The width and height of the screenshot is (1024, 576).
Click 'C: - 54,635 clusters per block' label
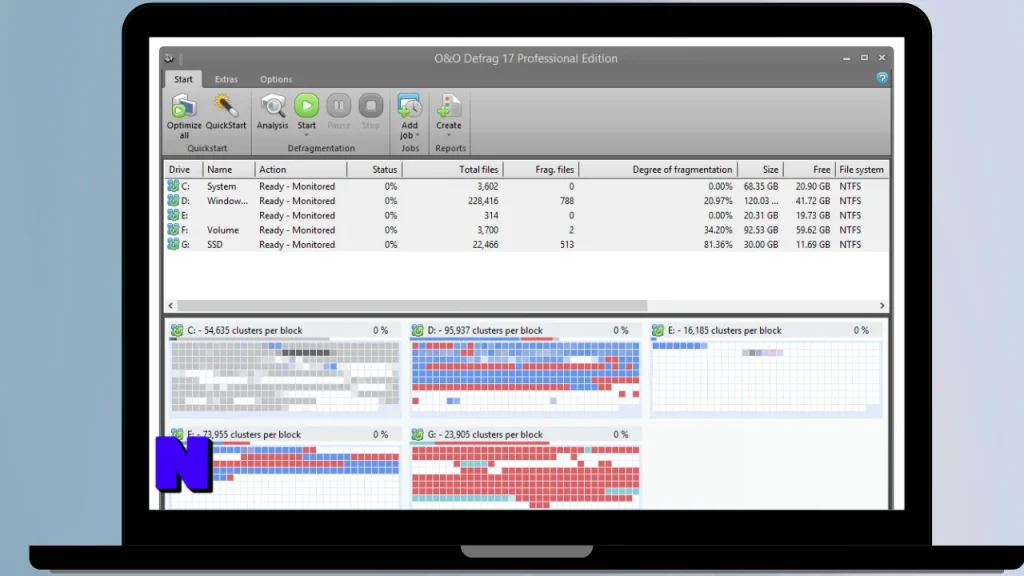[x=245, y=330]
